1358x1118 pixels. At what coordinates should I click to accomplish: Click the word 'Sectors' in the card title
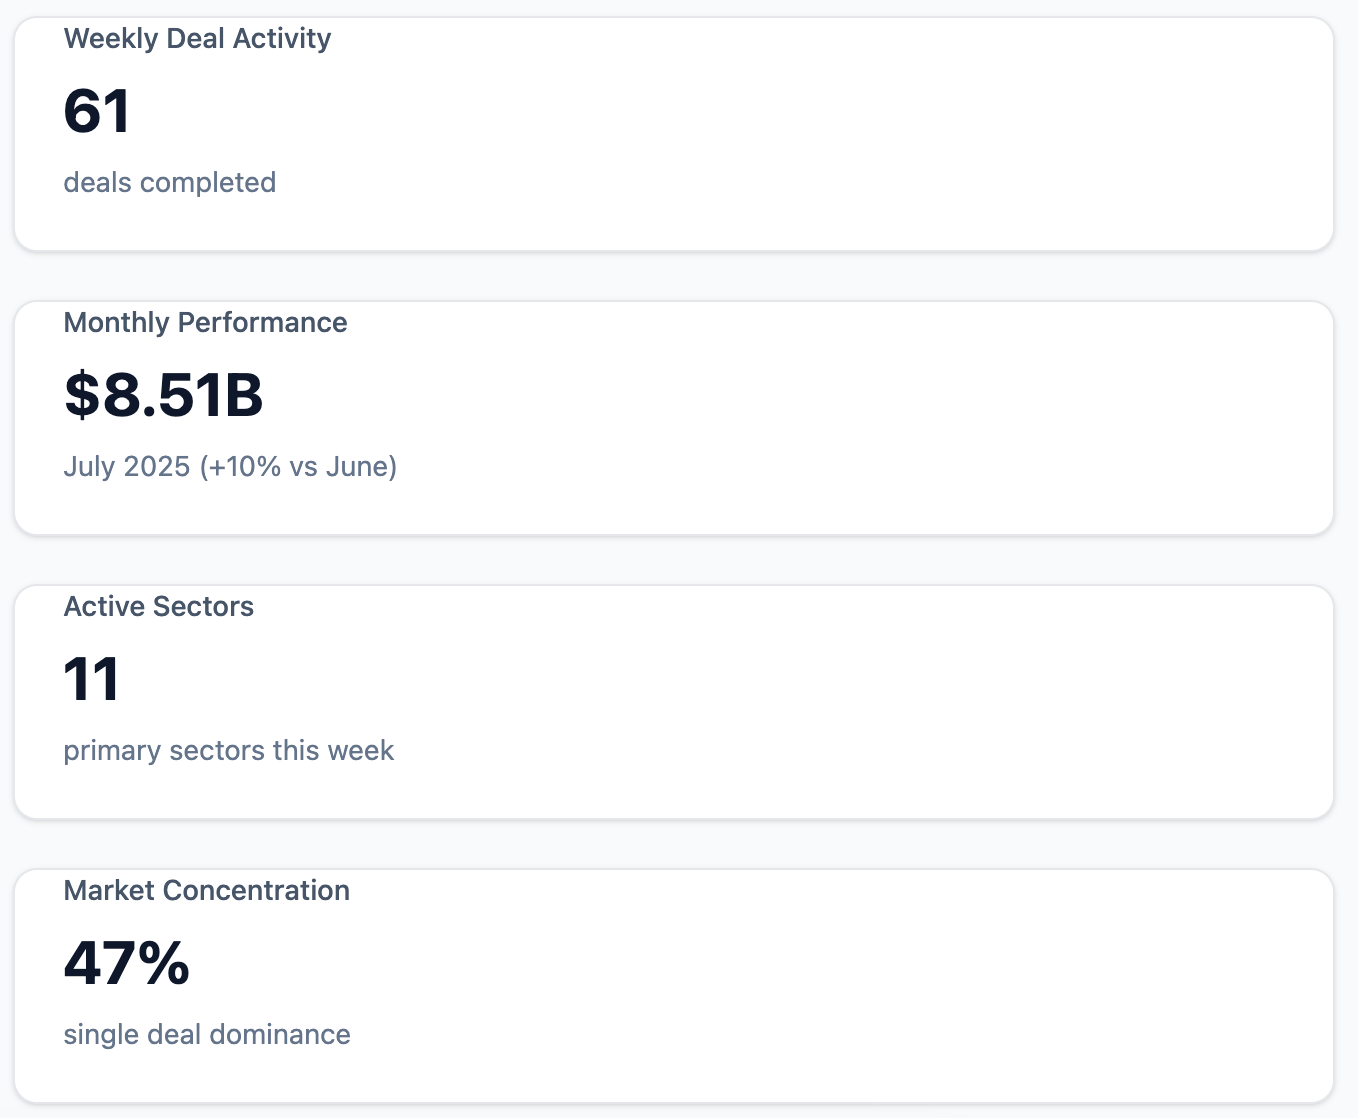coord(206,607)
